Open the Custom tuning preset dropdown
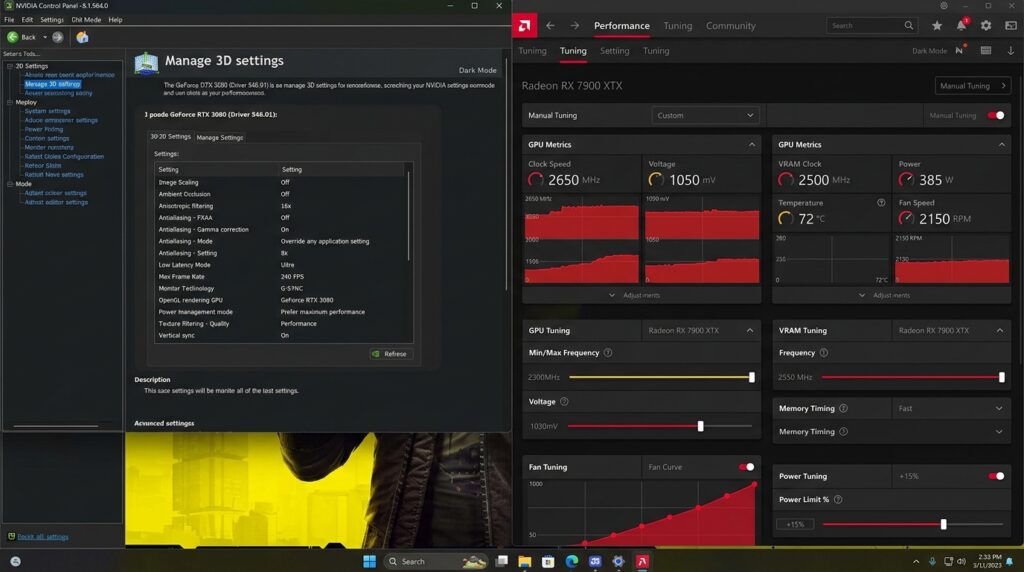 (x=705, y=116)
